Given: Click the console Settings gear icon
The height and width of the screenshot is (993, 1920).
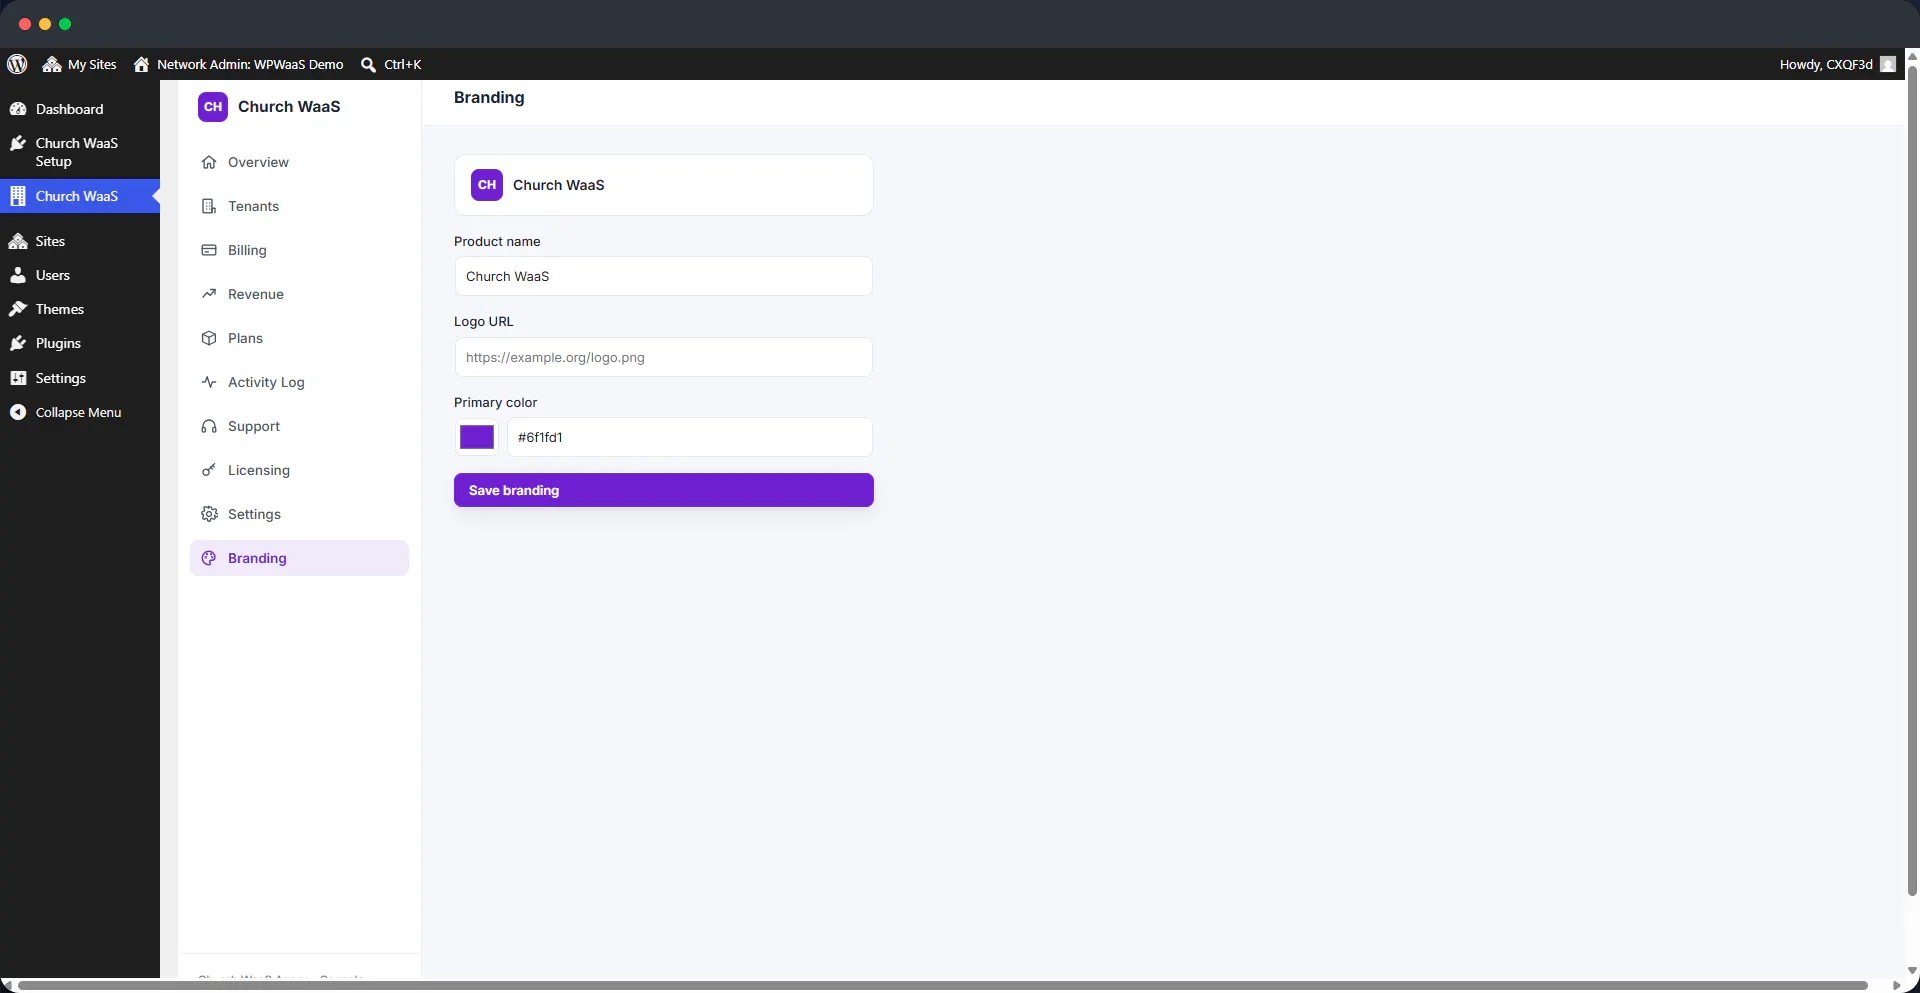Looking at the screenshot, I should tap(209, 514).
